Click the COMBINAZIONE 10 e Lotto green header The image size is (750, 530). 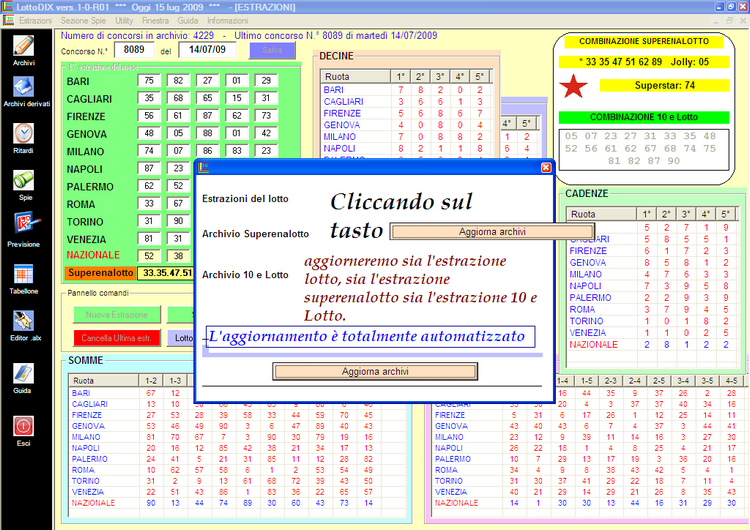[643, 117]
